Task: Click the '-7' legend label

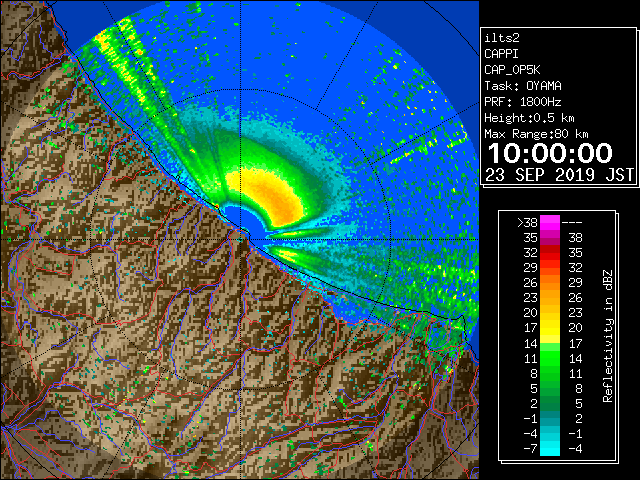Action: [530, 449]
